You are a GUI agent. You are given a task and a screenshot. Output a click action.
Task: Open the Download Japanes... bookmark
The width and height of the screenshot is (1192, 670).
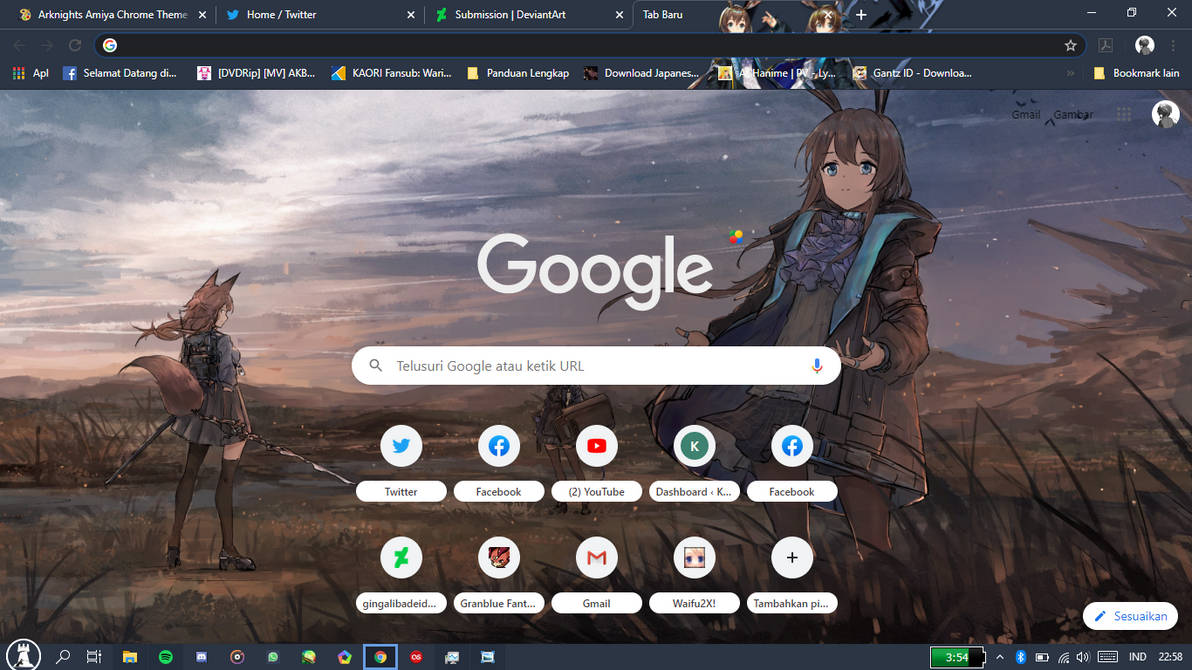point(641,73)
